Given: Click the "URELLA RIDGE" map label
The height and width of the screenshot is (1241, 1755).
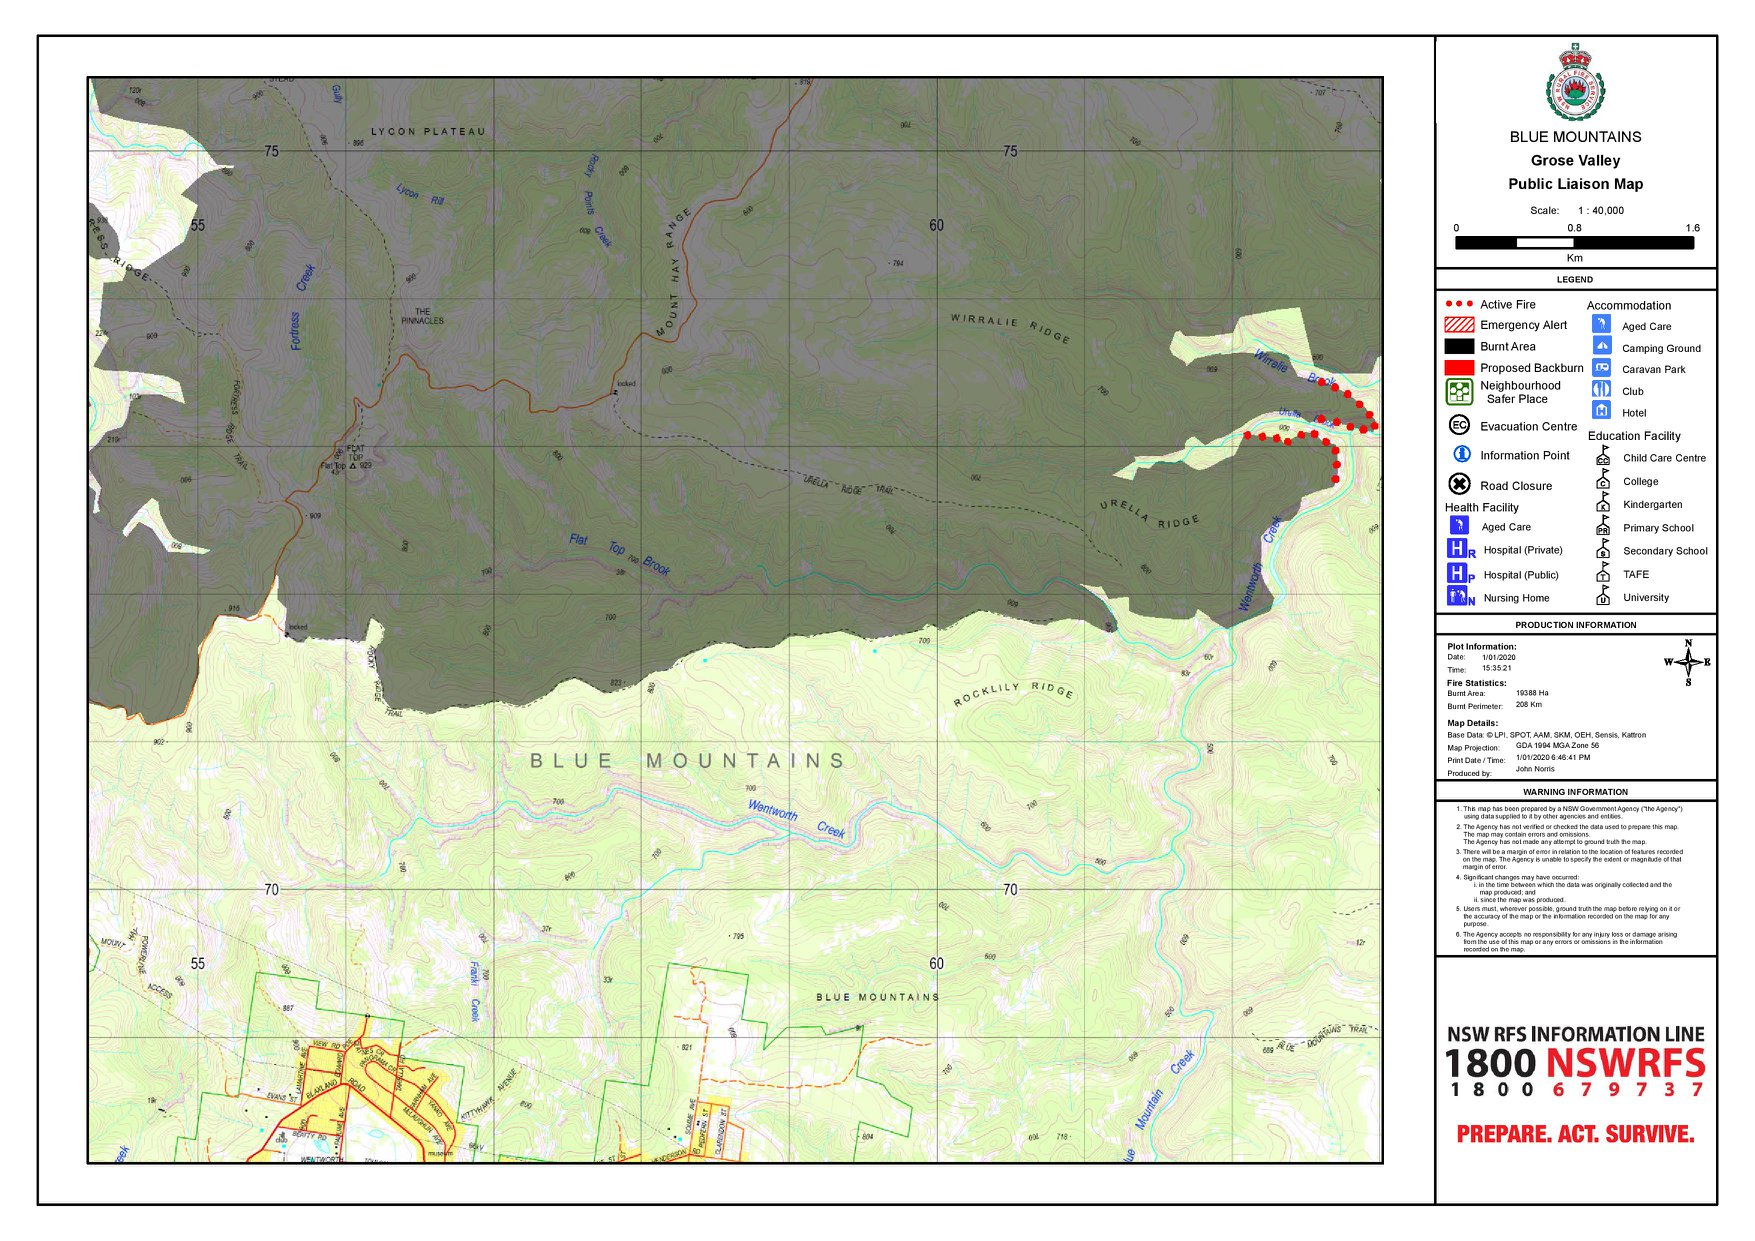Looking at the screenshot, I should pyautogui.click(x=1149, y=514).
